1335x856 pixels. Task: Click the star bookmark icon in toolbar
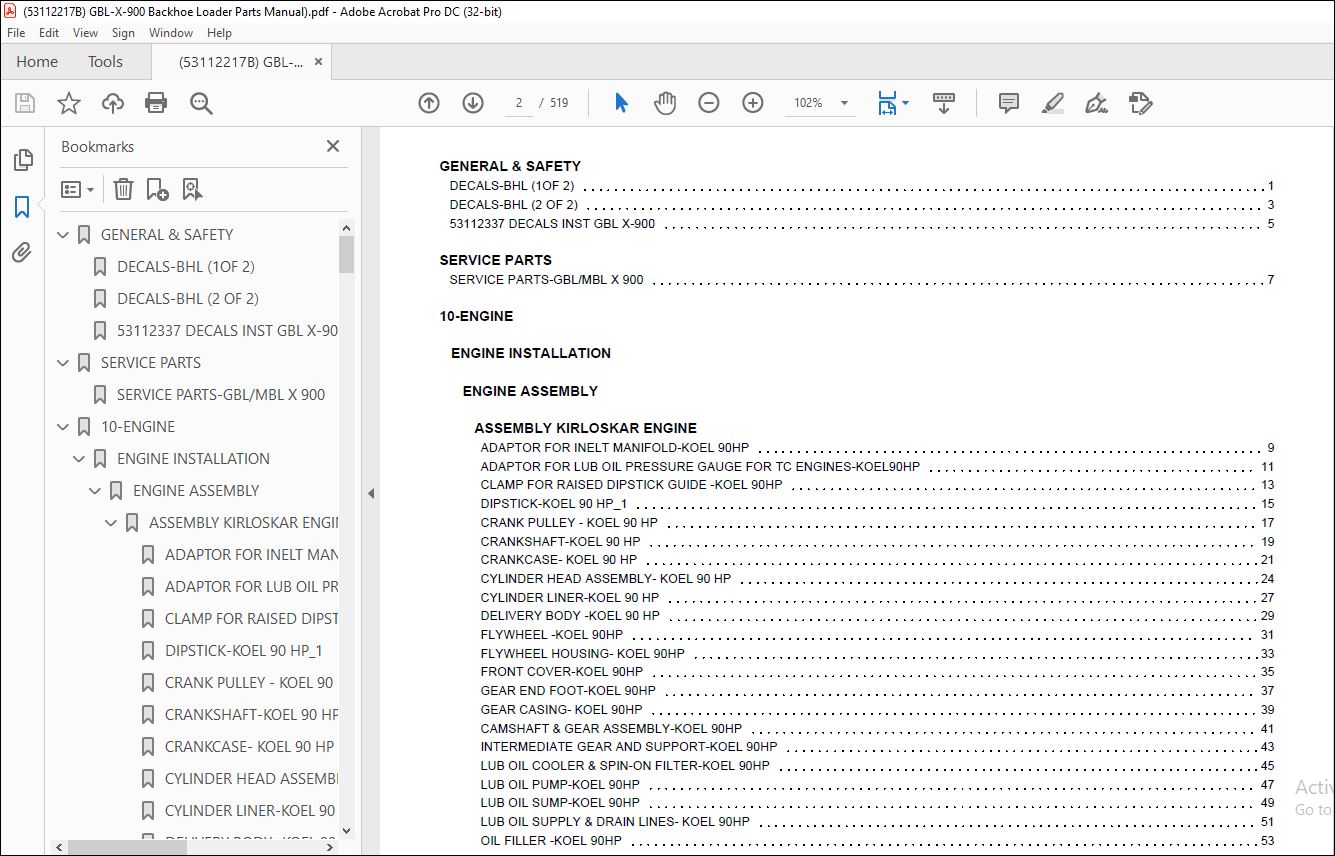69,103
